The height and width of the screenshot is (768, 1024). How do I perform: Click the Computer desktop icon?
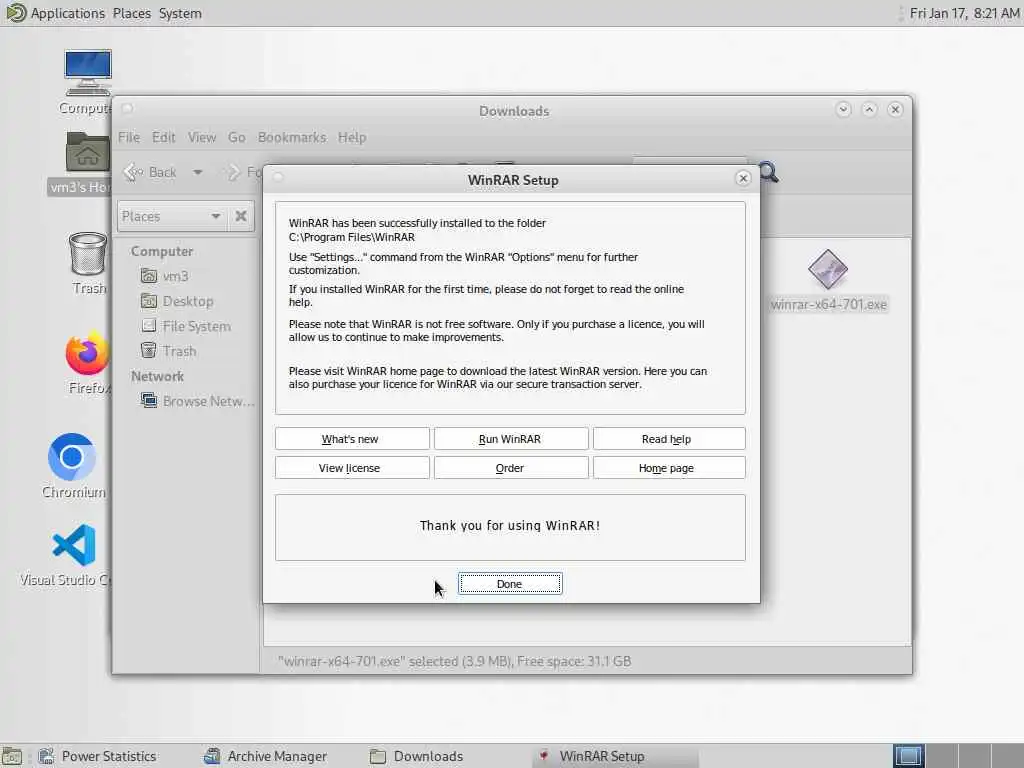pos(88,73)
